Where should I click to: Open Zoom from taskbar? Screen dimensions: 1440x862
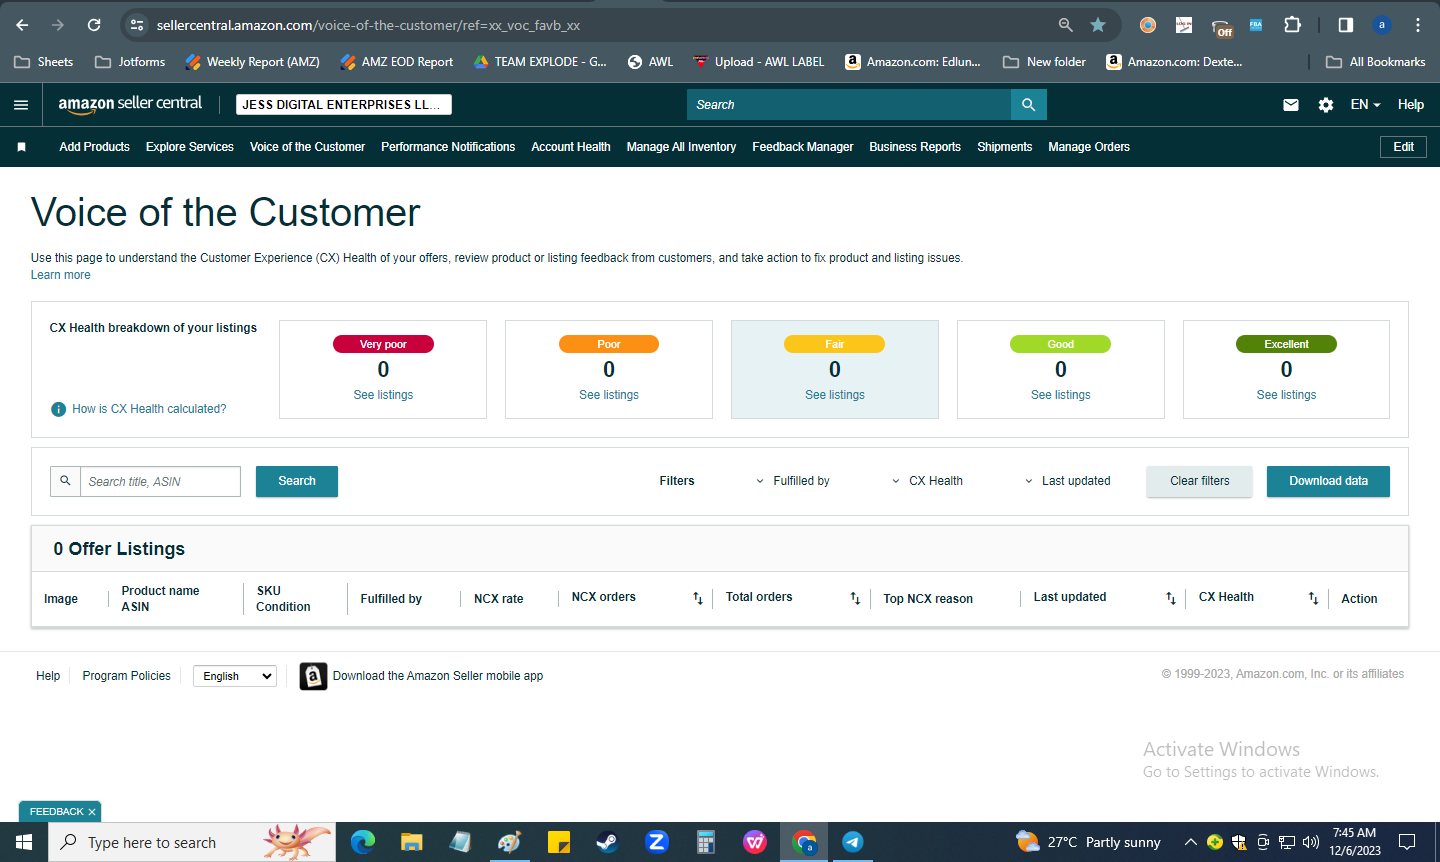point(657,842)
